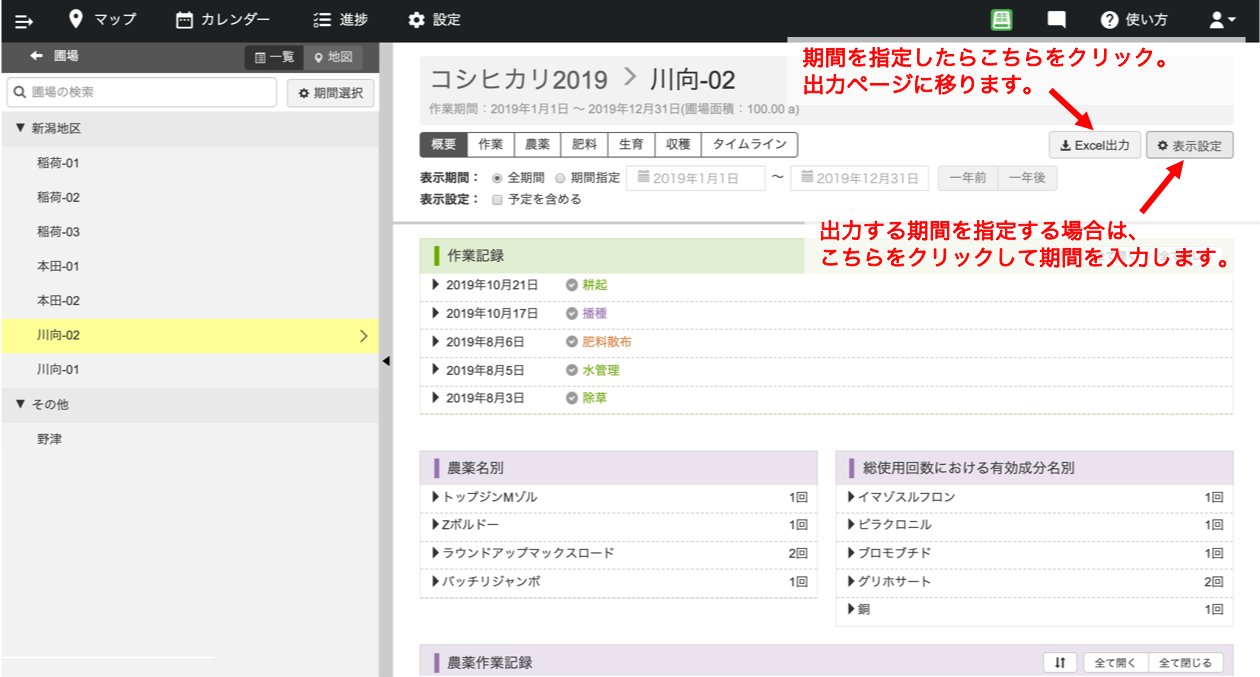The width and height of the screenshot is (1260, 677).
Task: Switch to the タイムライン tab
Action: 750,145
